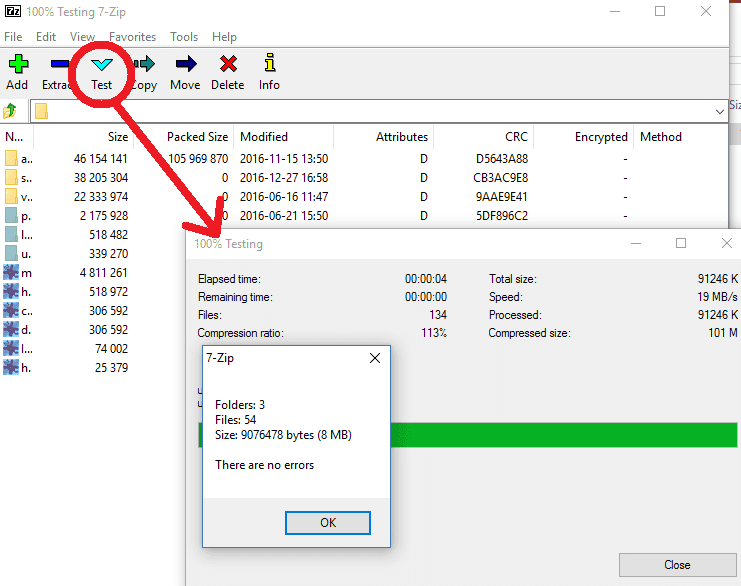
Task: Click the Elapsed time value 00:00:04
Action: [426, 279]
